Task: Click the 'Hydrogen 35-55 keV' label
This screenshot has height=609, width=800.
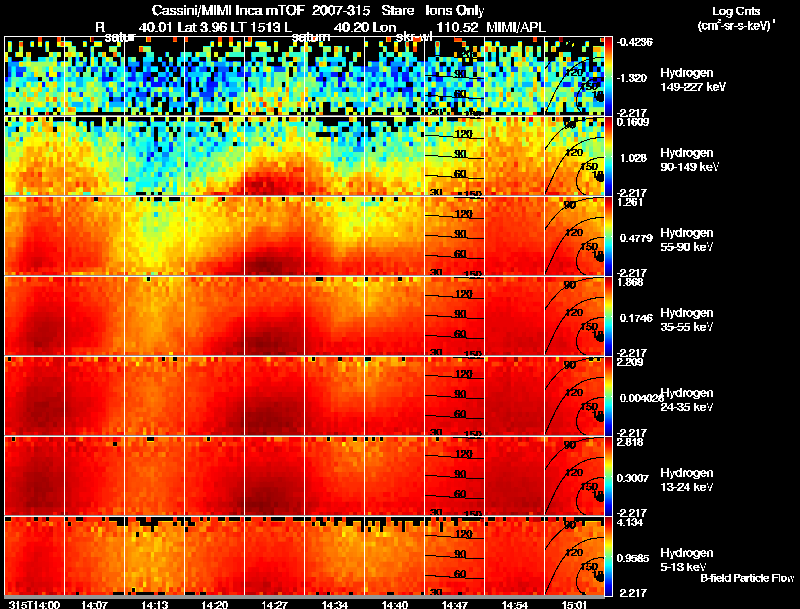Action: point(687,320)
